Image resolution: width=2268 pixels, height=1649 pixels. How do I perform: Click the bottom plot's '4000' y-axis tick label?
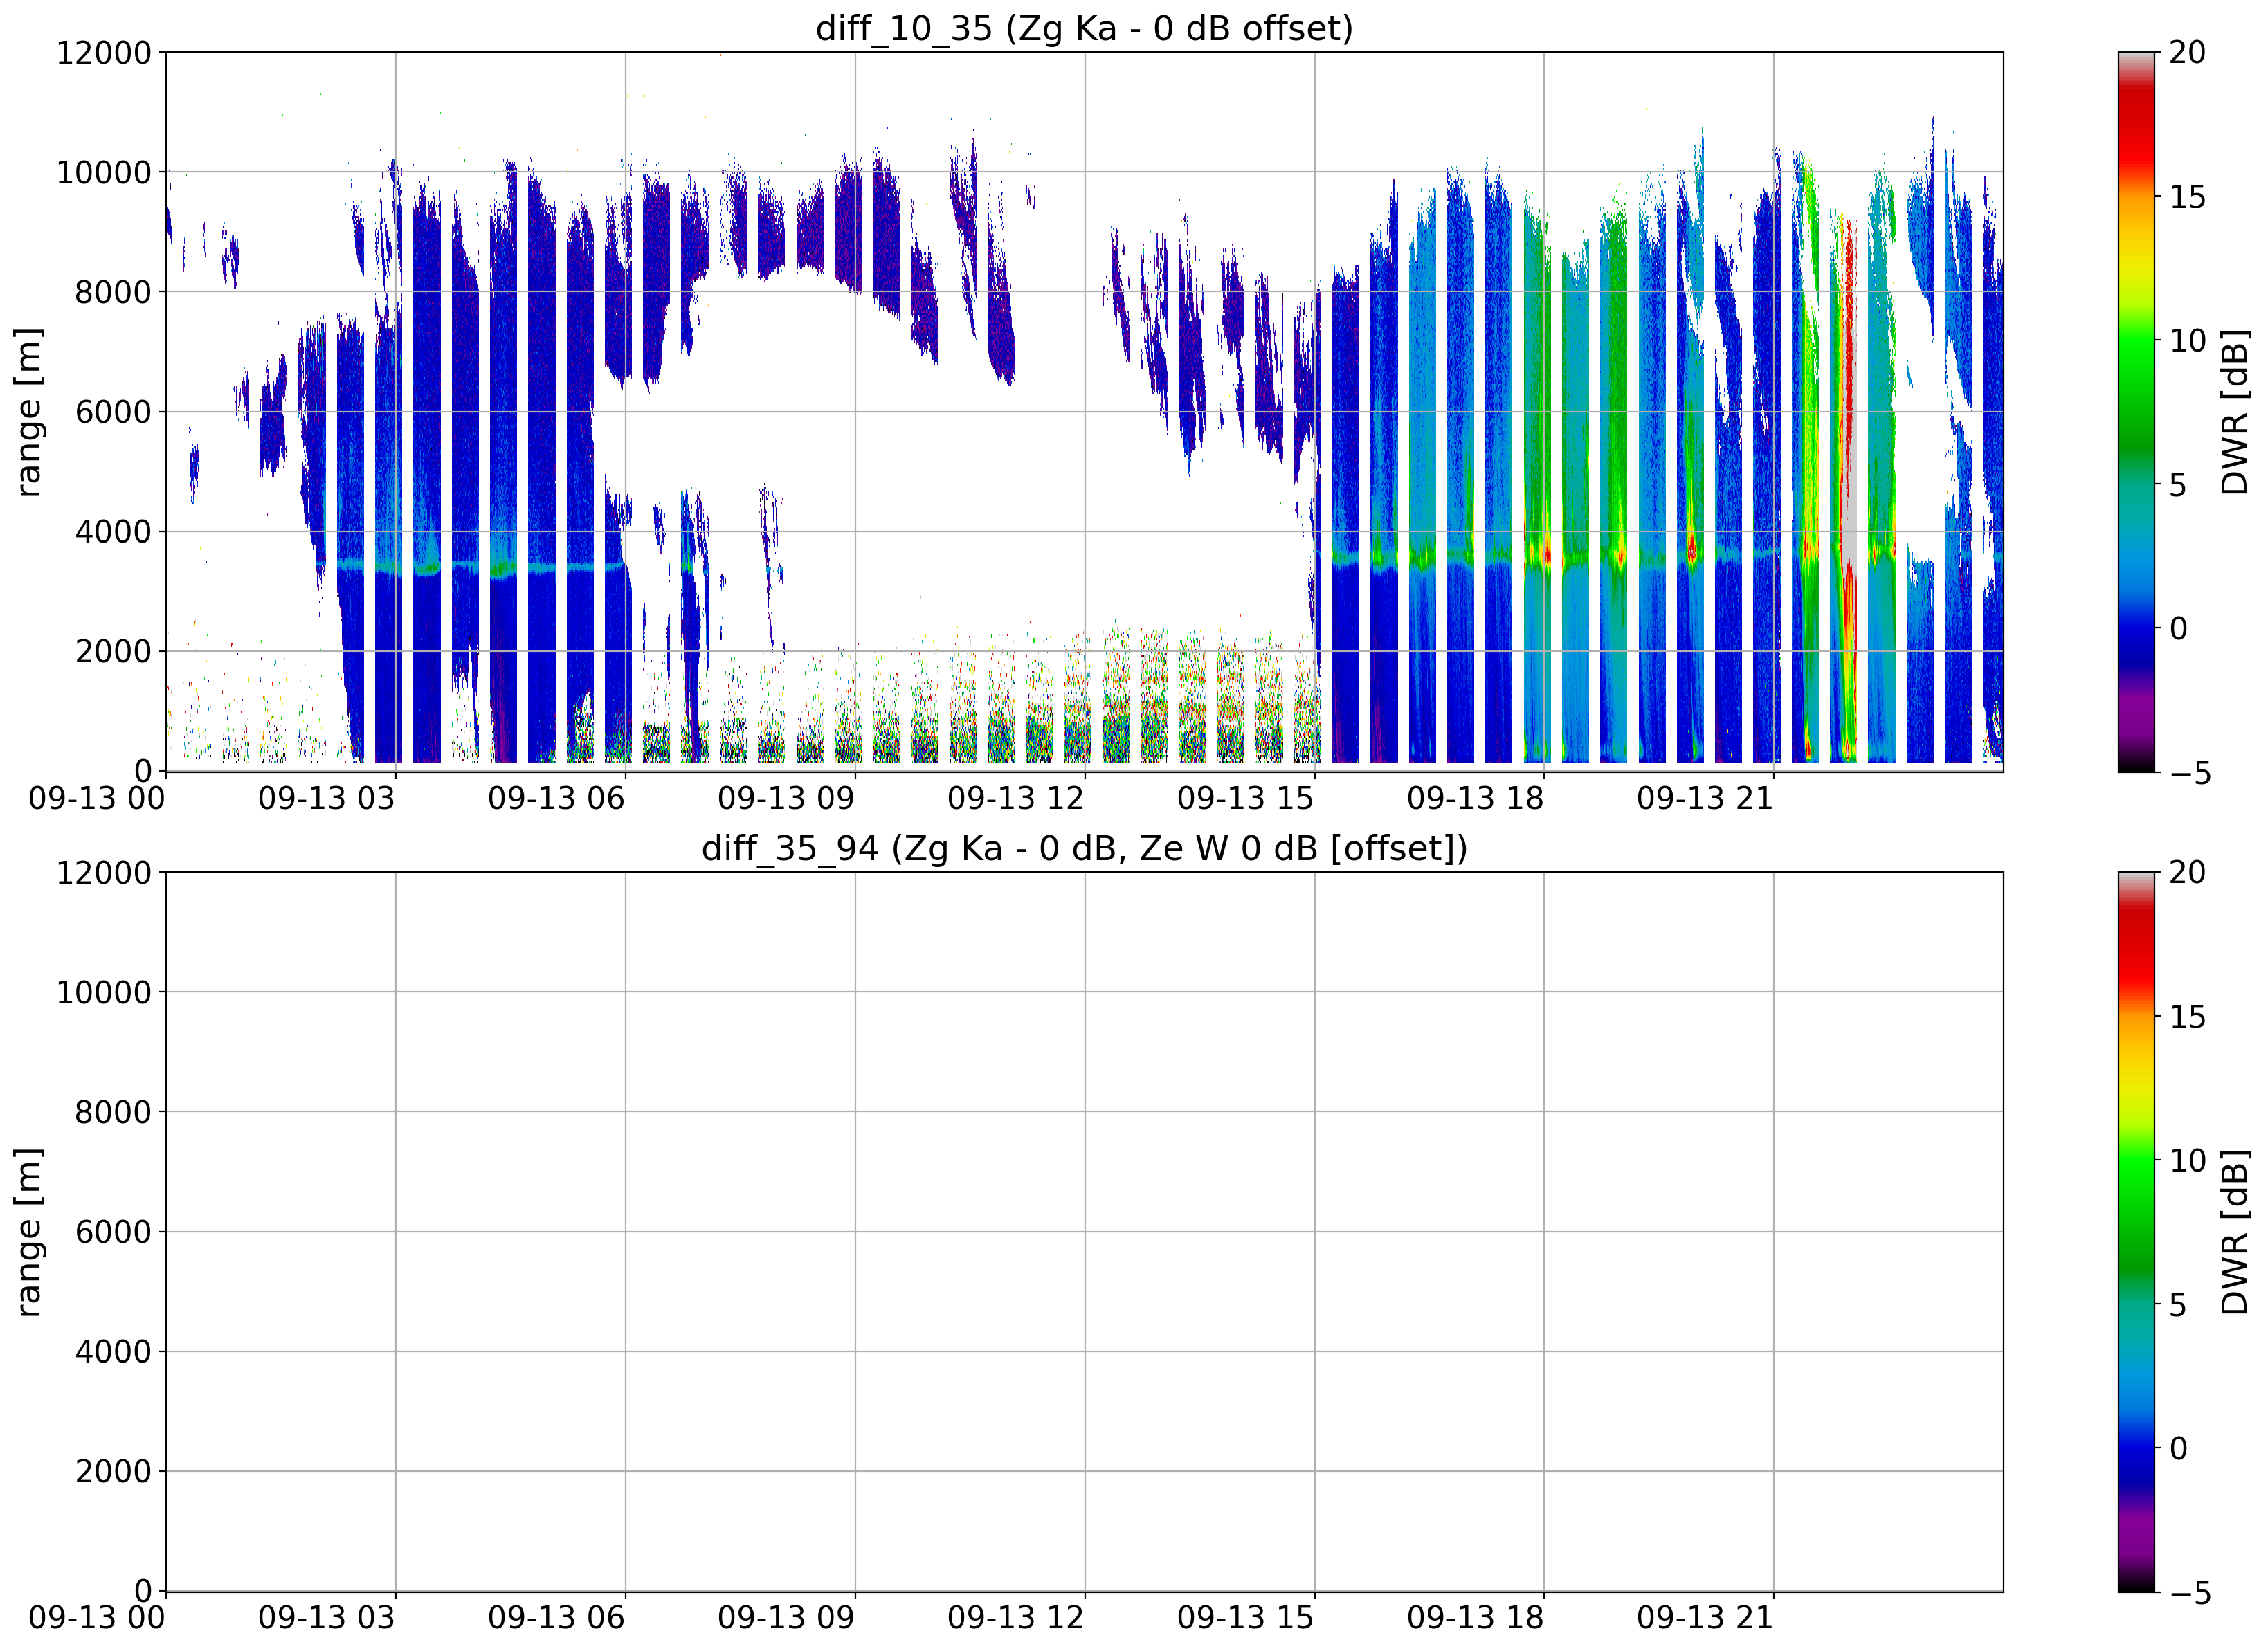pos(113,1351)
